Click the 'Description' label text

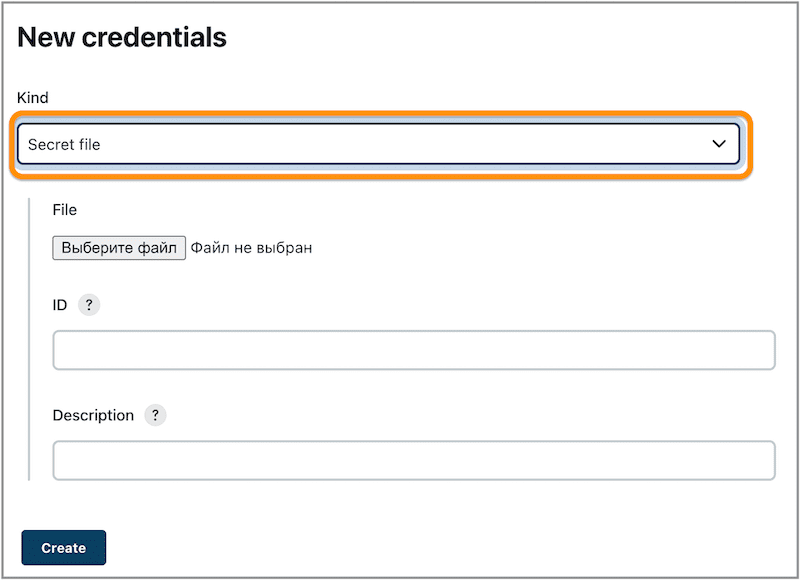(93, 415)
